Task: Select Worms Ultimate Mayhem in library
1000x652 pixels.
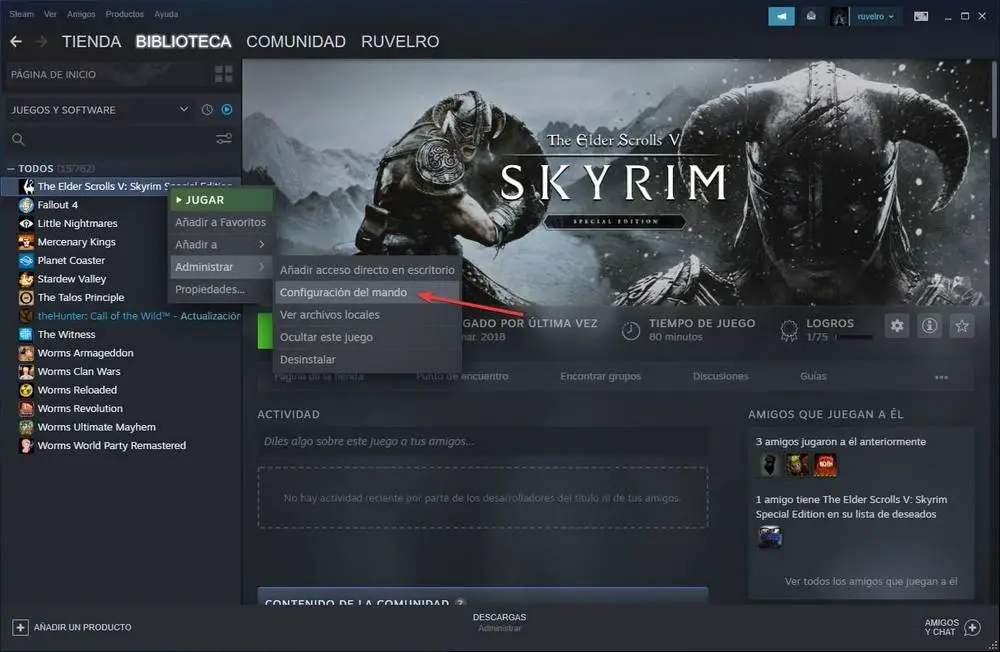Action: coord(96,427)
